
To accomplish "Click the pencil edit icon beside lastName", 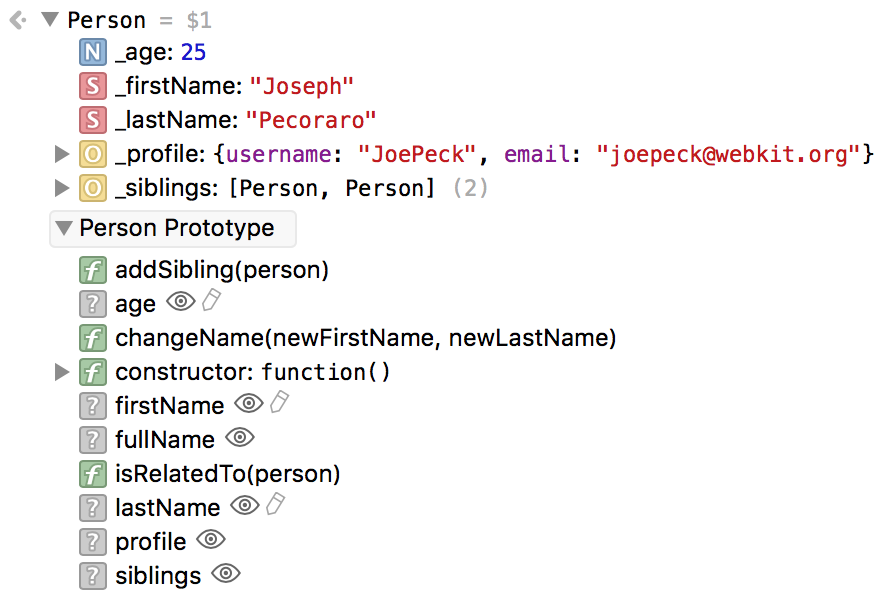I will click(x=276, y=504).
